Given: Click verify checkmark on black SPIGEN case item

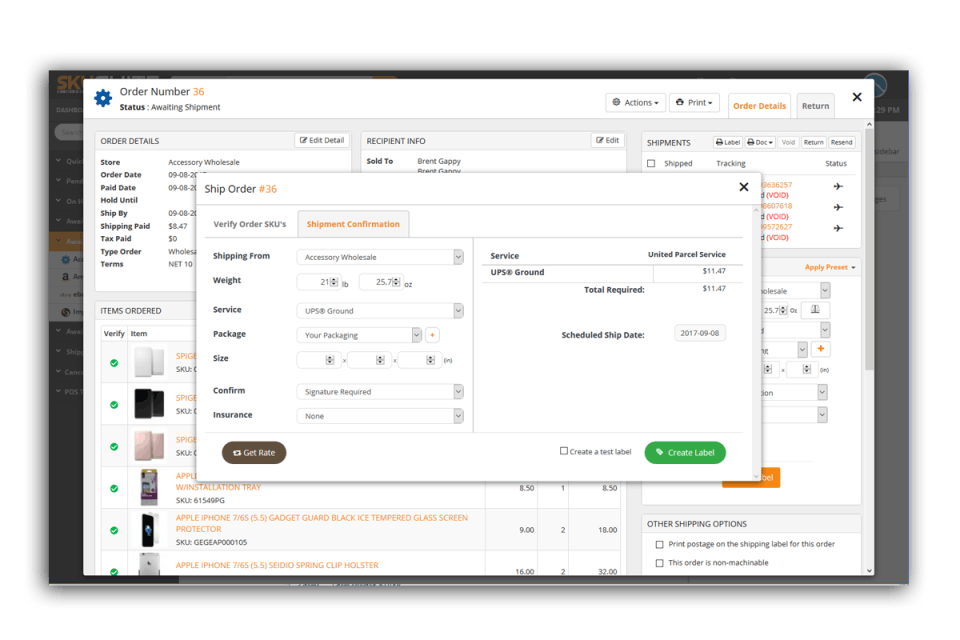Looking at the screenshot, I should [114, 405].
